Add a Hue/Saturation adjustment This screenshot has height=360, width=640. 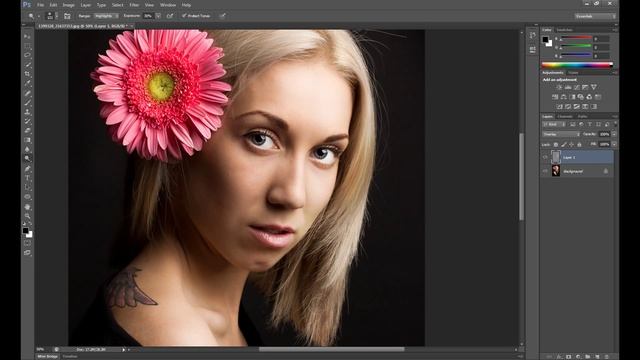pyautogui.click(x=555, y=97)
